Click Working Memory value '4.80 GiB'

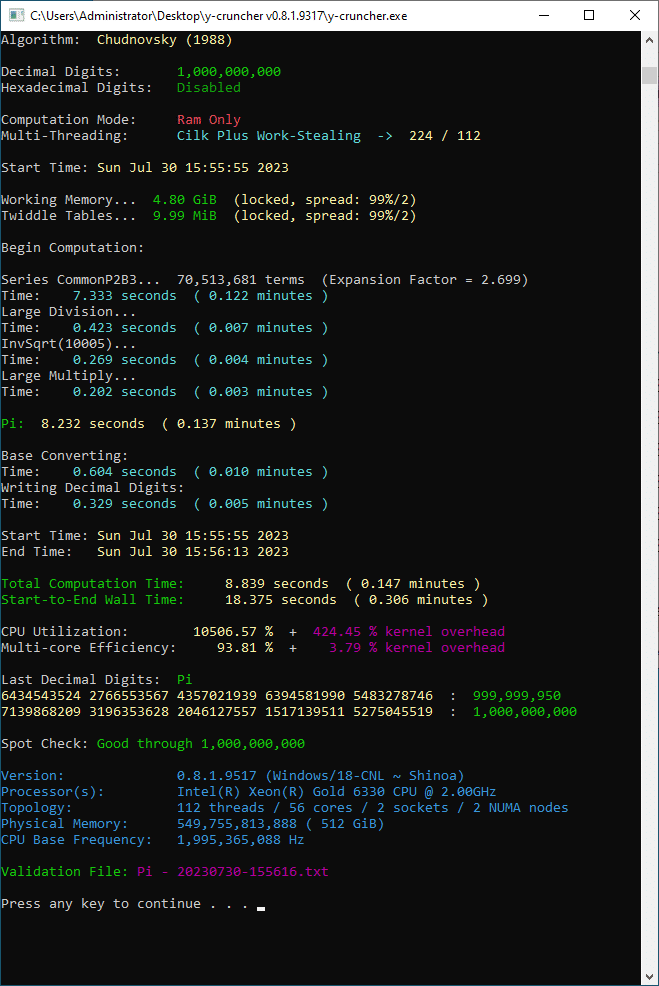pyautogui.click(x=184, y=200)
